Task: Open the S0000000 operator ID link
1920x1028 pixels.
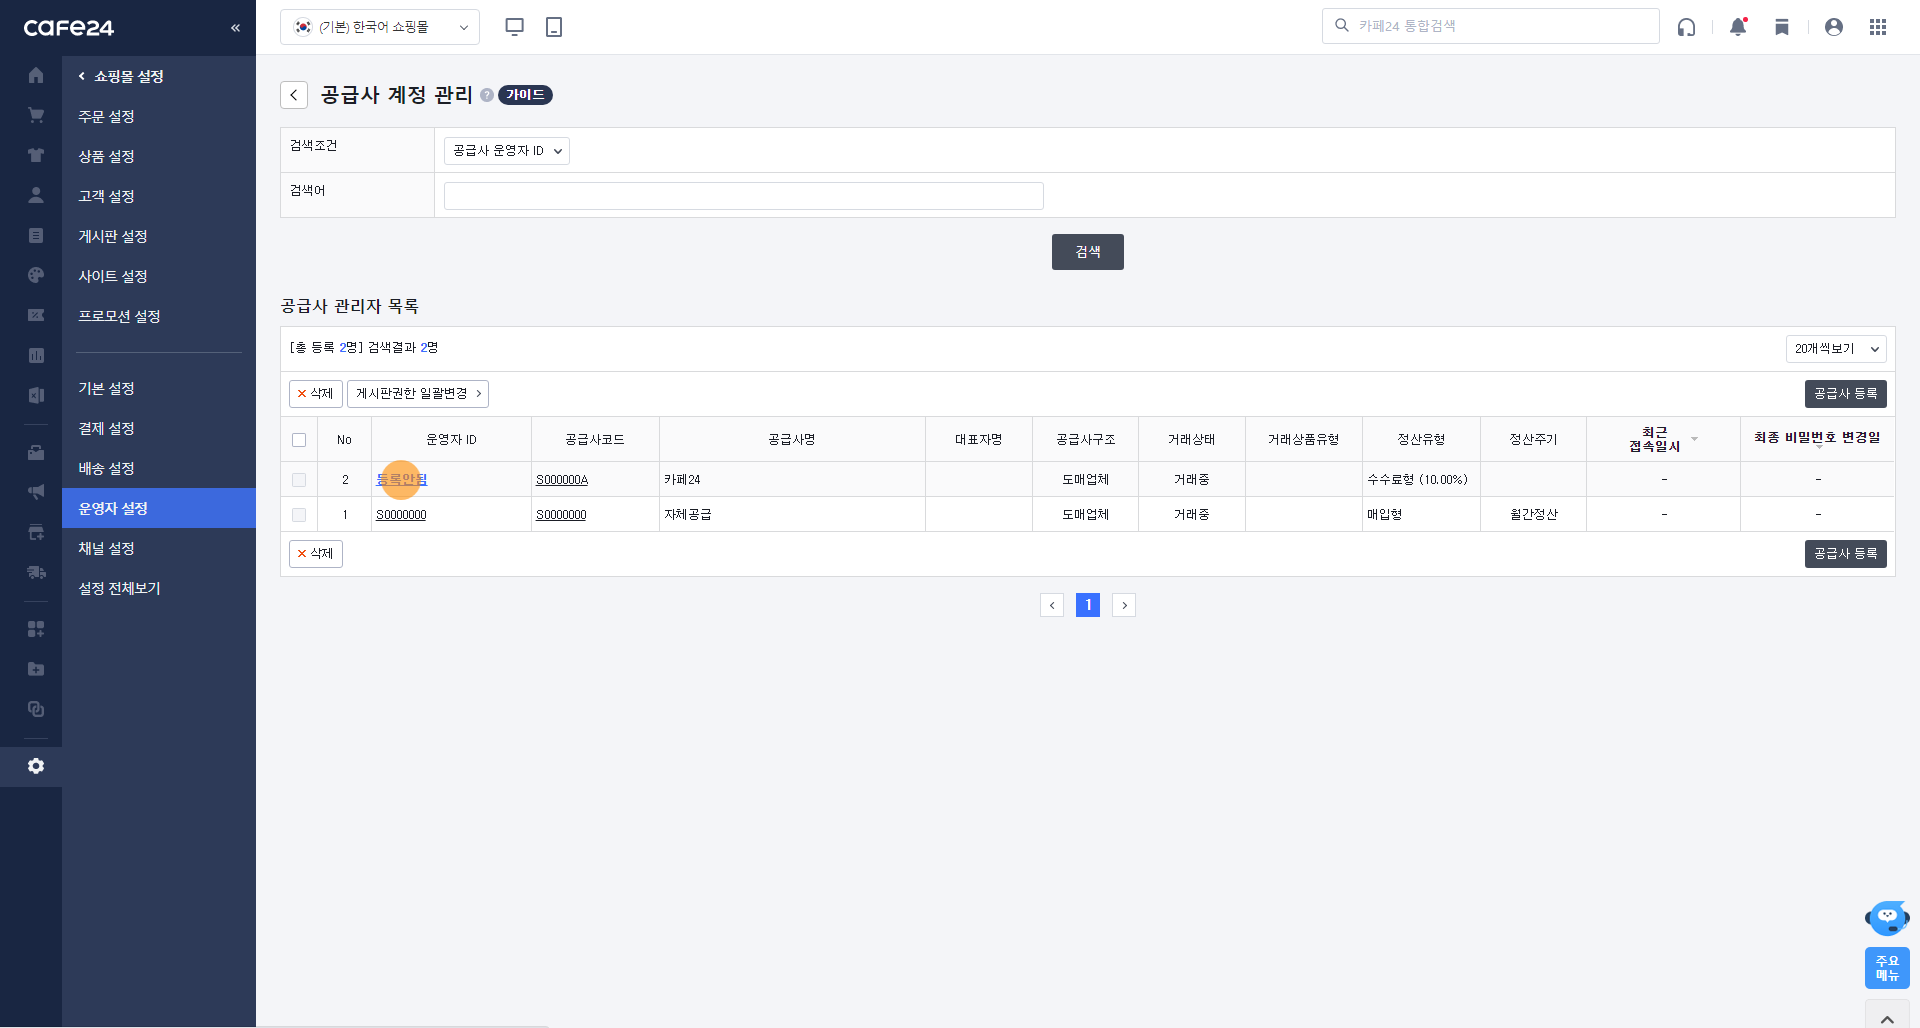Action: click(x=401, y=515)
